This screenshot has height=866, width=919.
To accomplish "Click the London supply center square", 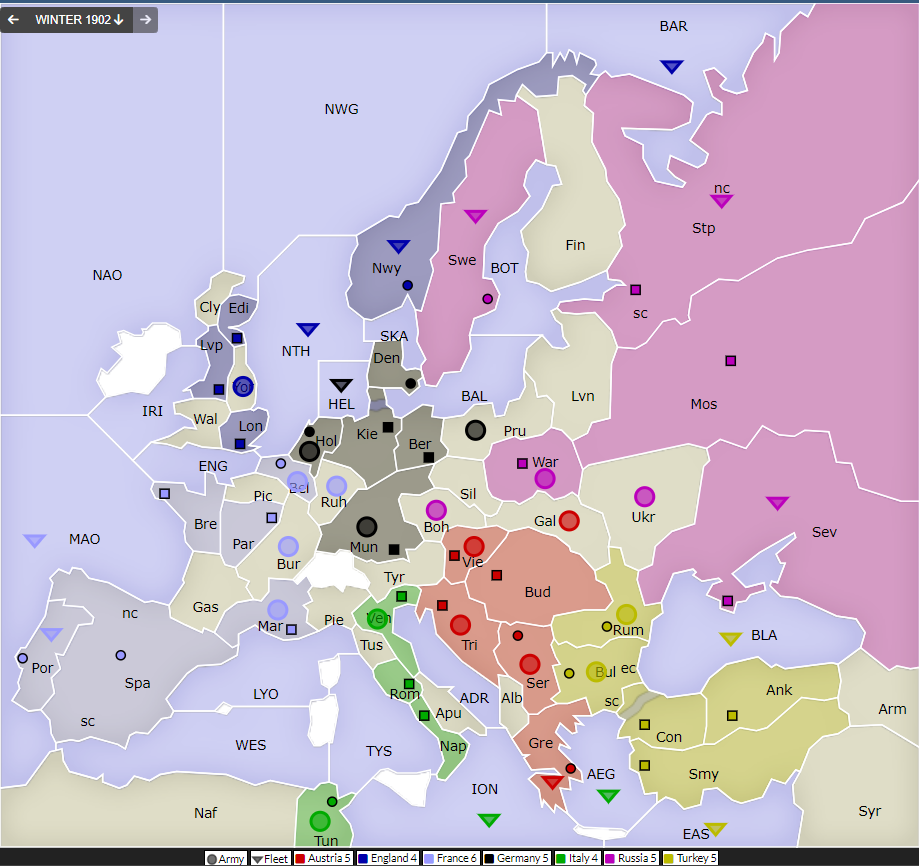I will click(240, 444).
